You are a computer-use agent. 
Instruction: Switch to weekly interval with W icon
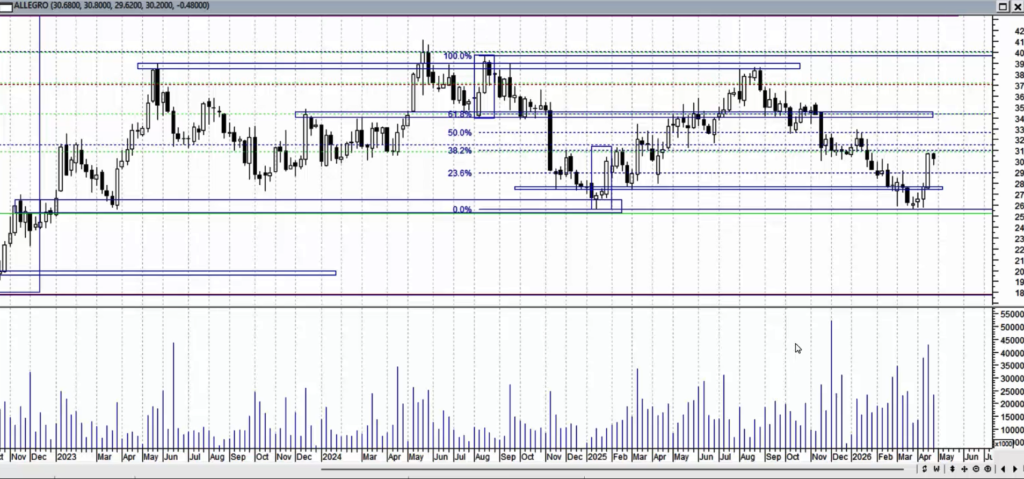pos(937,468)
